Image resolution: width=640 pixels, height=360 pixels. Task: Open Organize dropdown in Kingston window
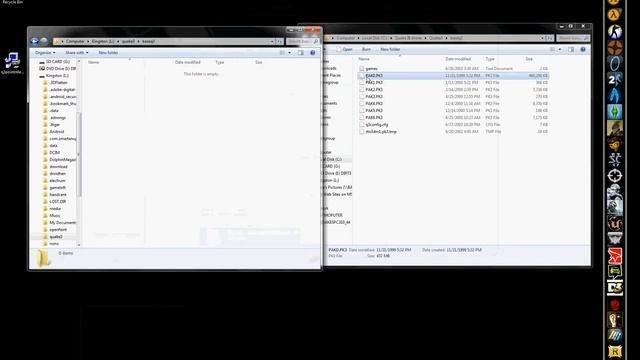click(45, 53)
